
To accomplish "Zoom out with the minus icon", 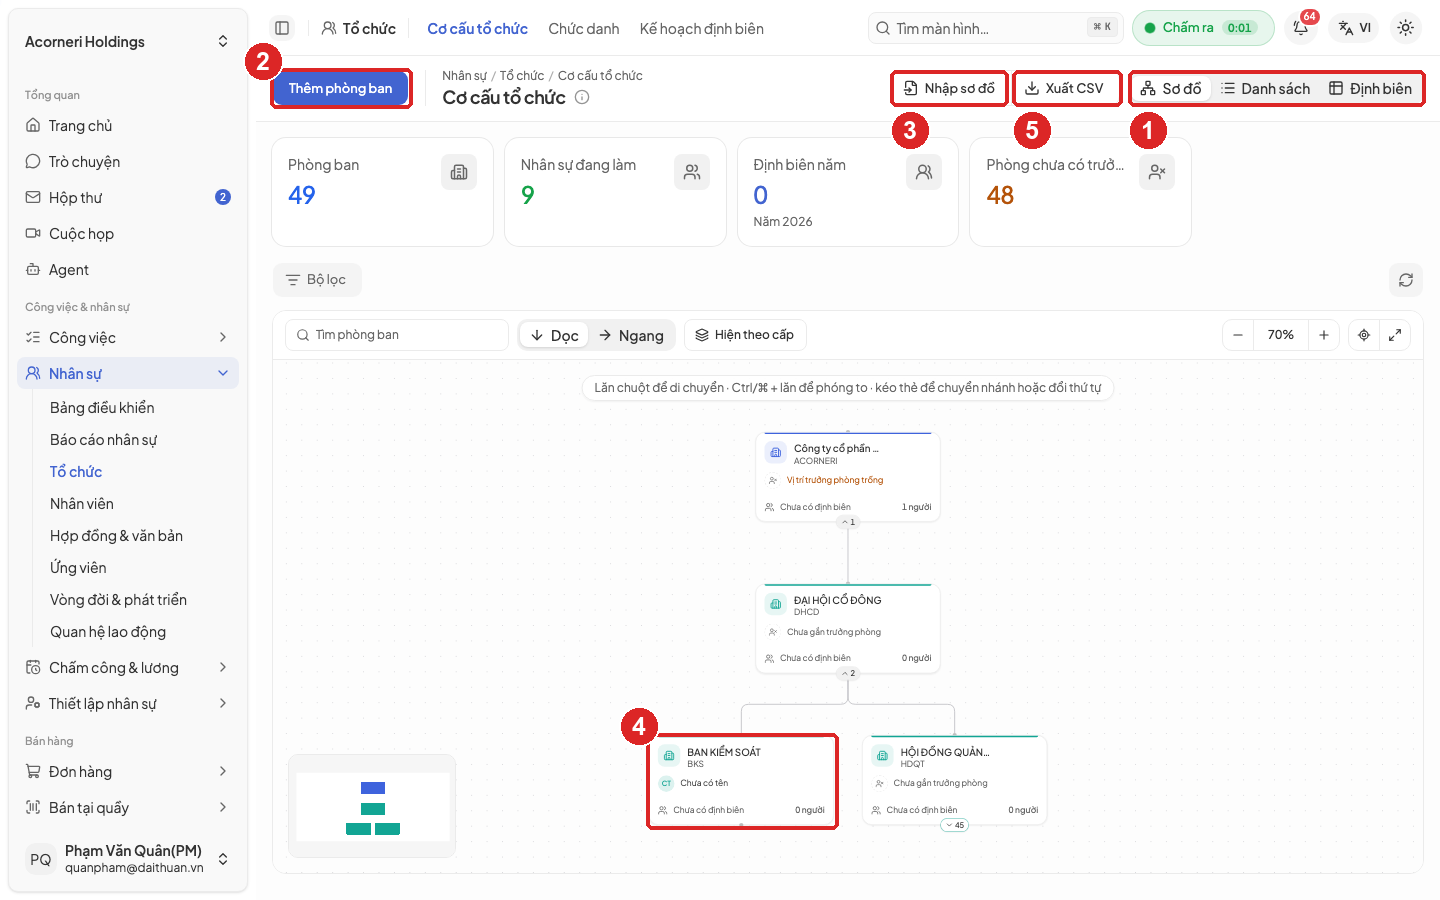I will click(1238, 335).
